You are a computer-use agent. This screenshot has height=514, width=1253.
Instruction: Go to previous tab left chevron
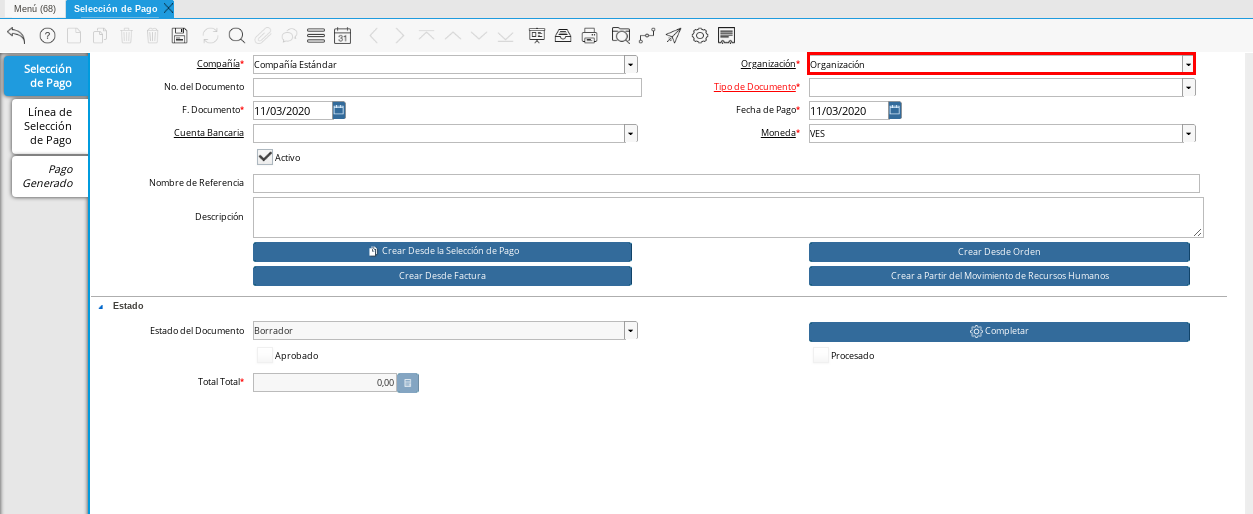click(374, 35)
